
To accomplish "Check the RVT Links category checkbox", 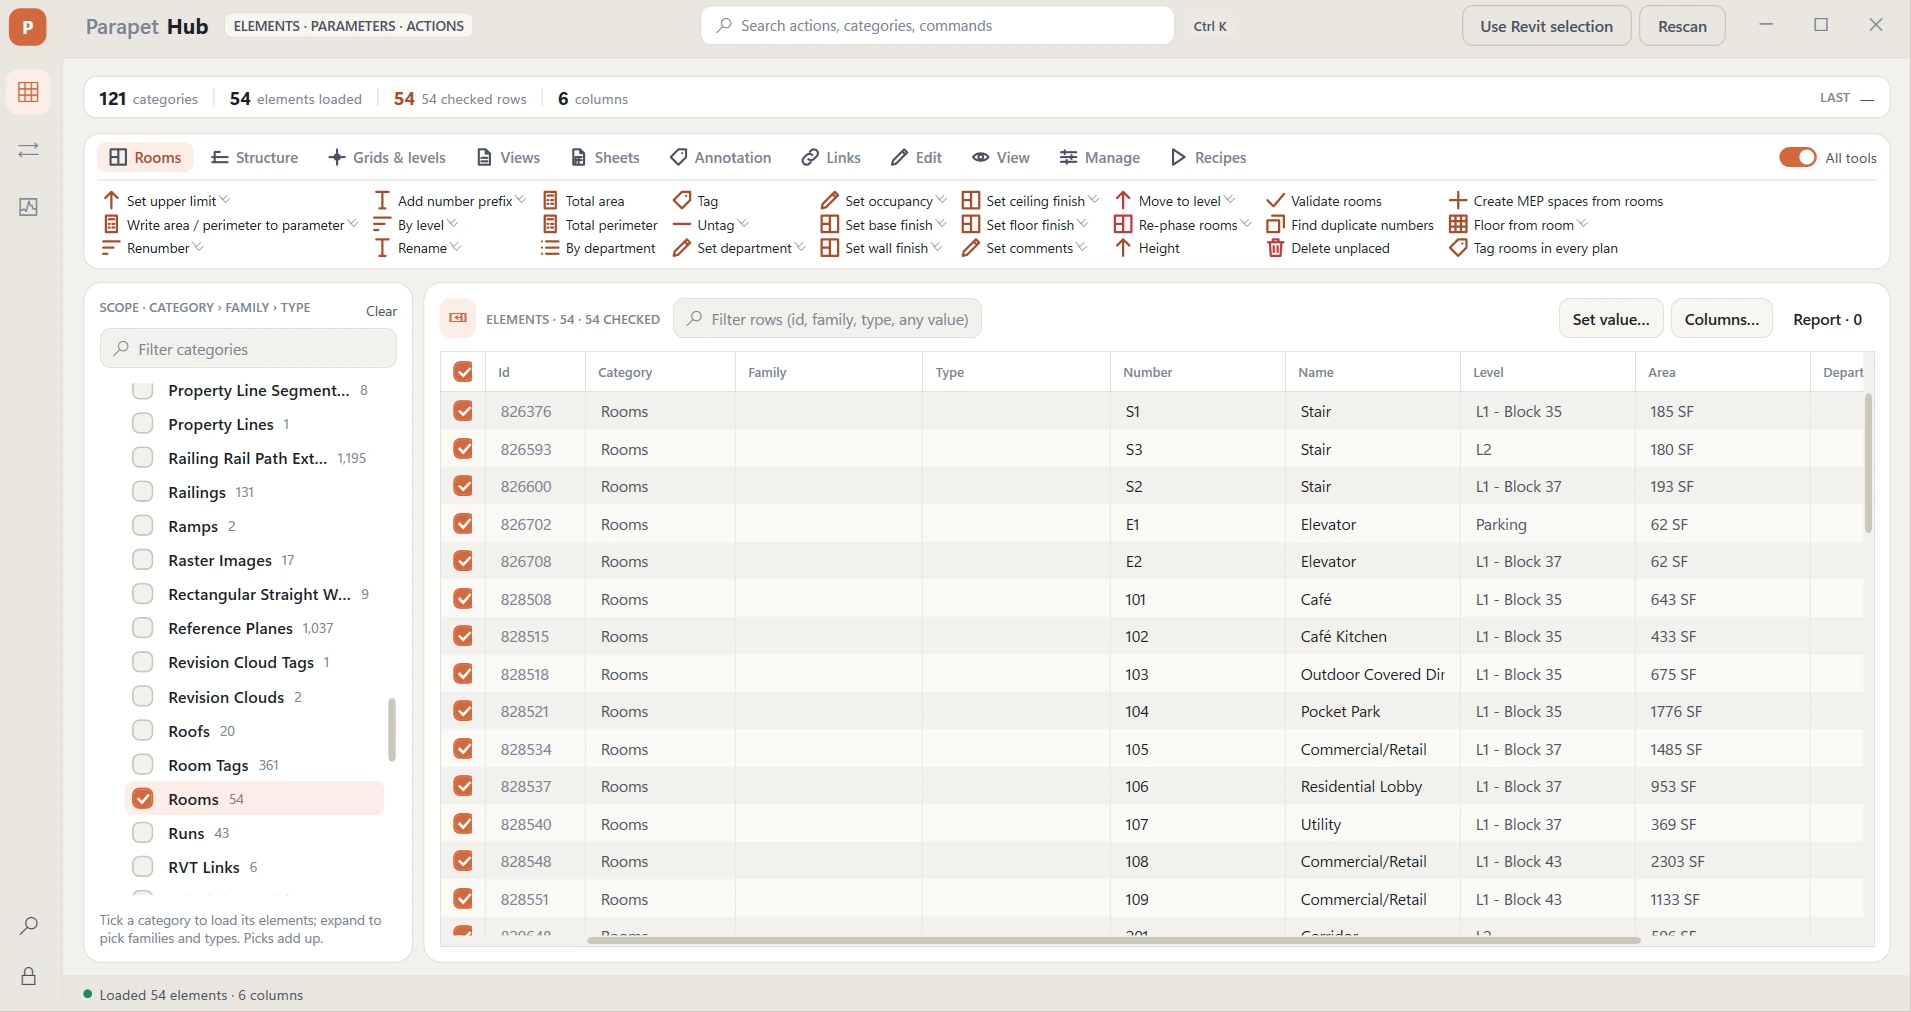I will (143, 867).
